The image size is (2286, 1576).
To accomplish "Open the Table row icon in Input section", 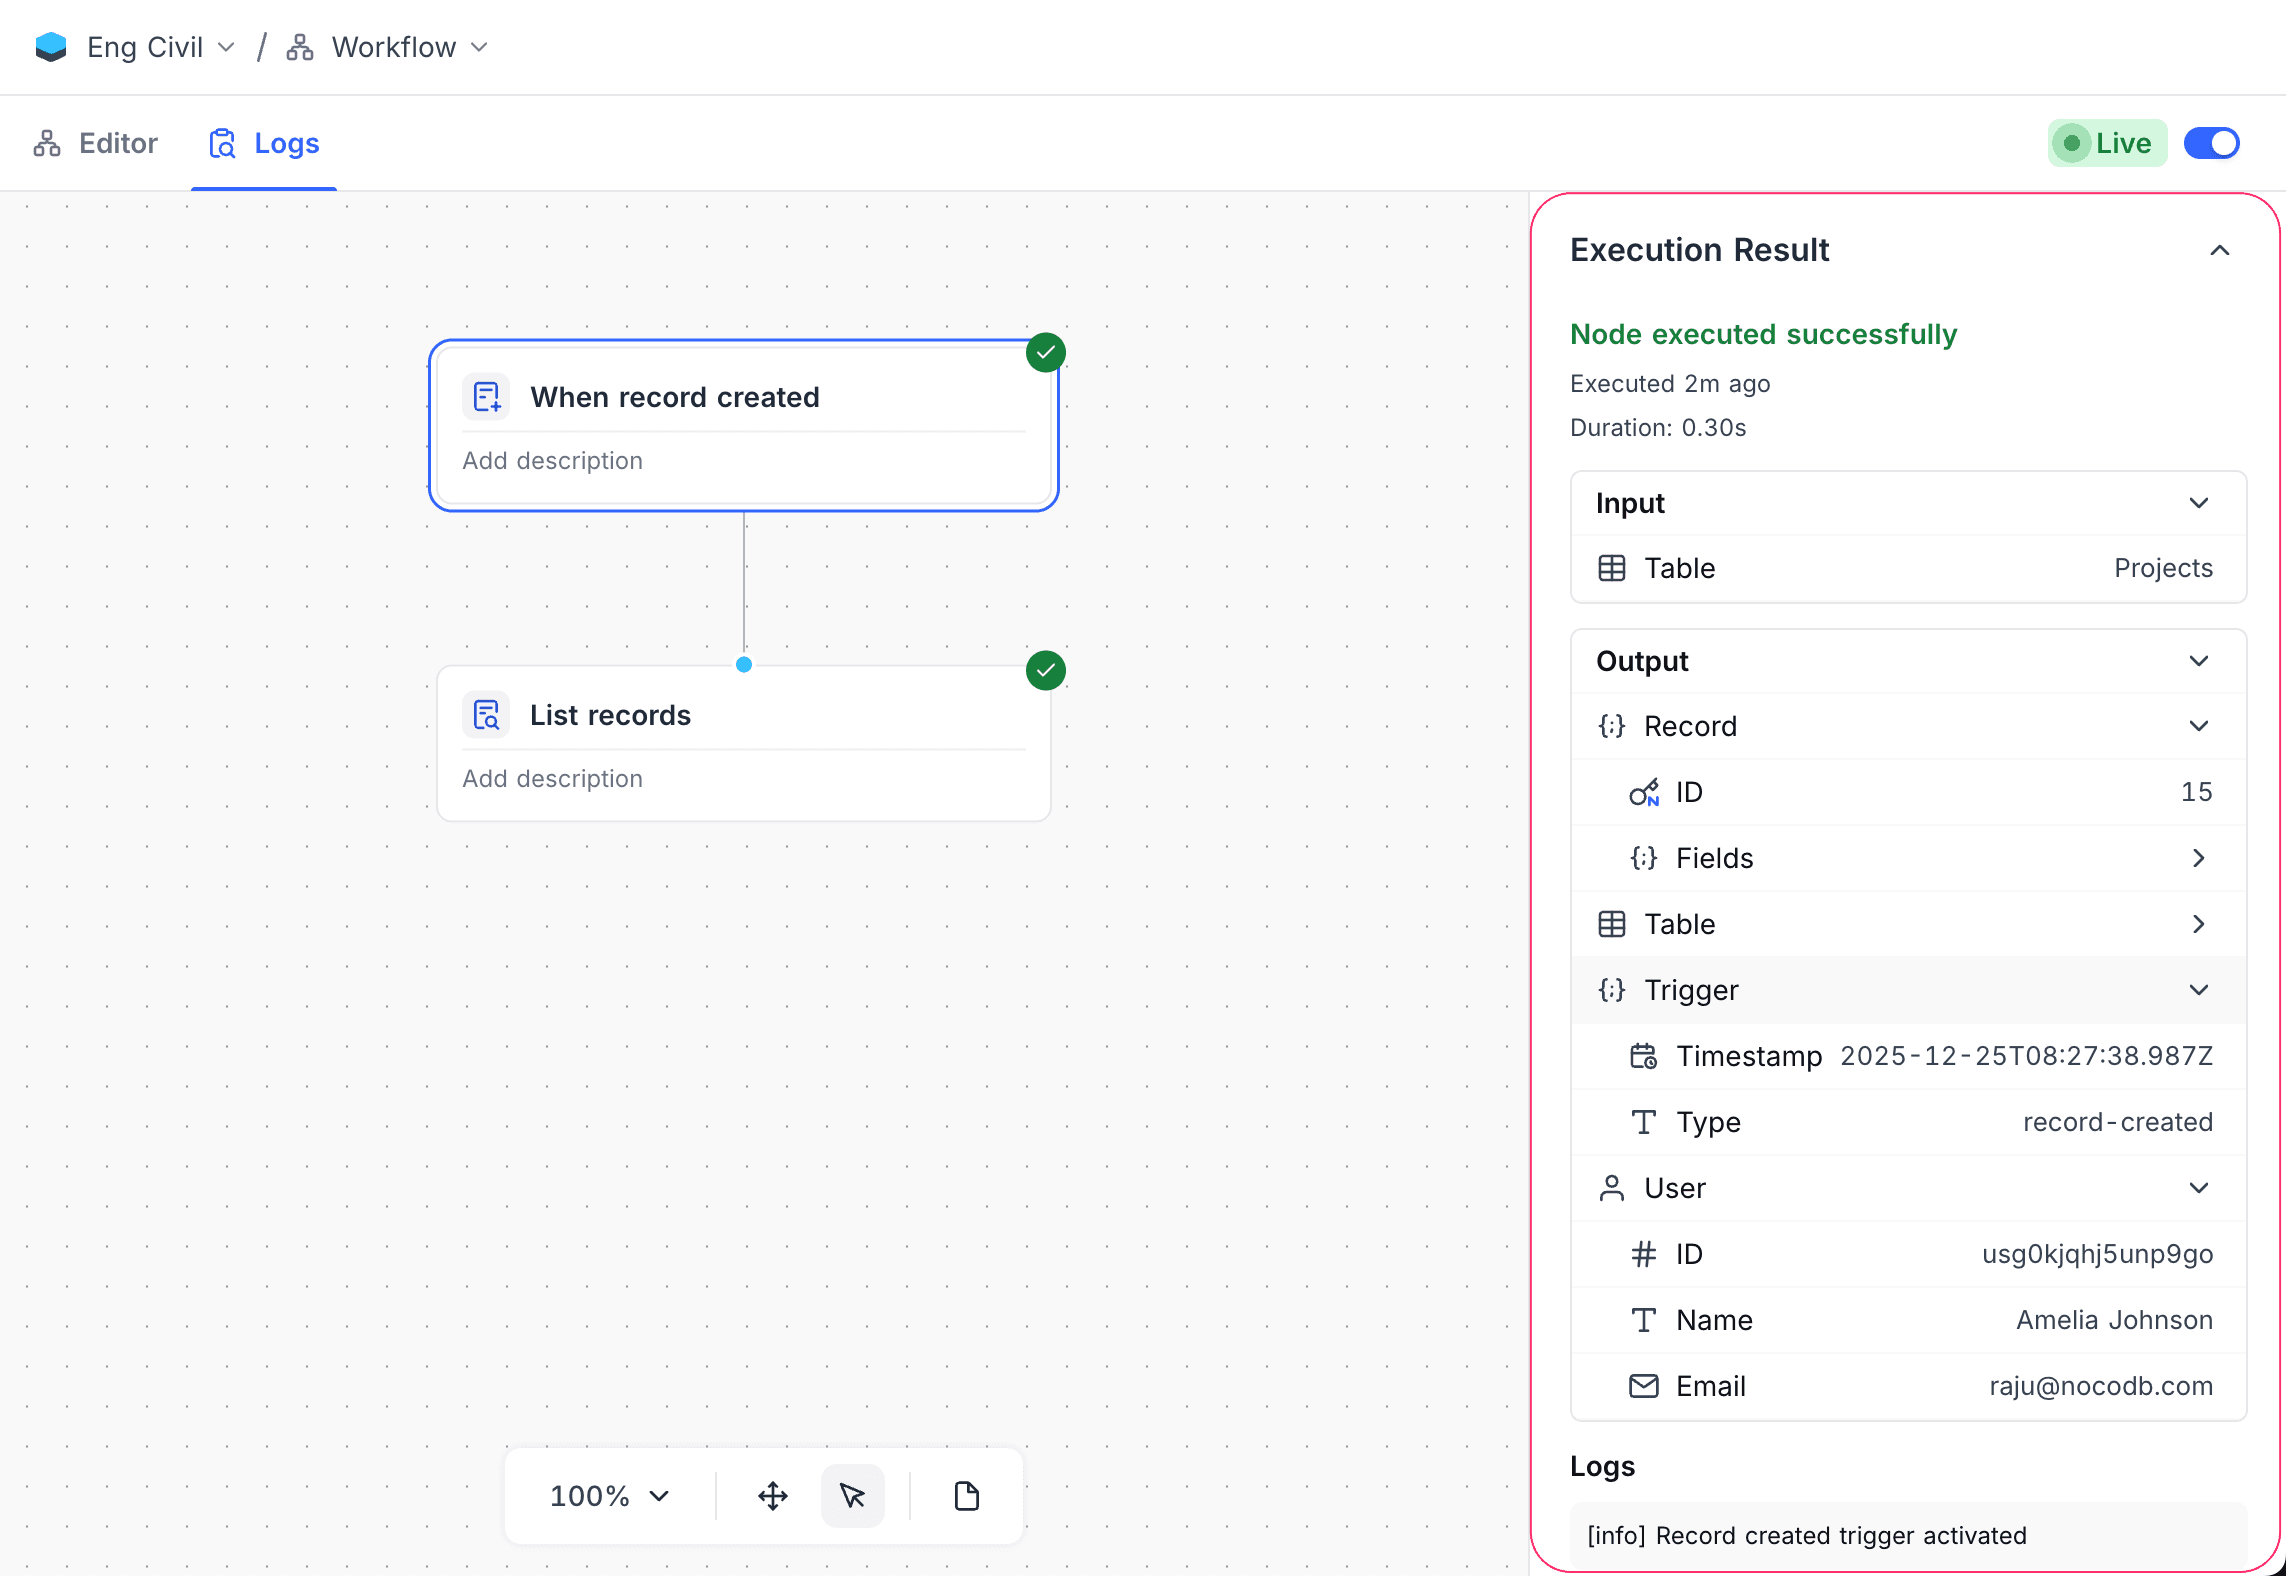I will coord(1611,568).
